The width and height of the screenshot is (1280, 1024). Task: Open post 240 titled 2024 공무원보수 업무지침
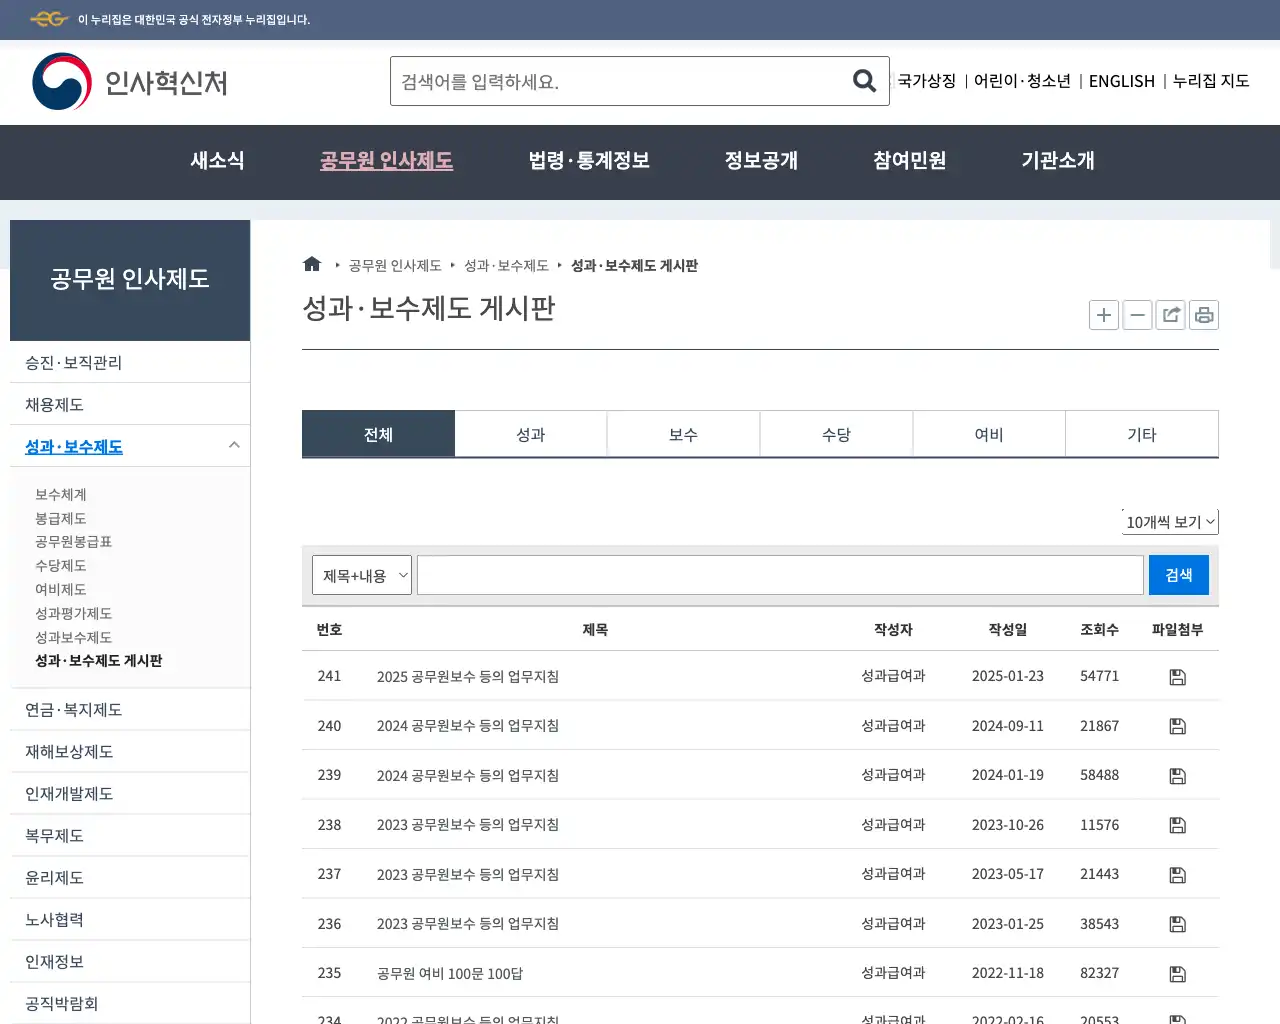(467, 725)
